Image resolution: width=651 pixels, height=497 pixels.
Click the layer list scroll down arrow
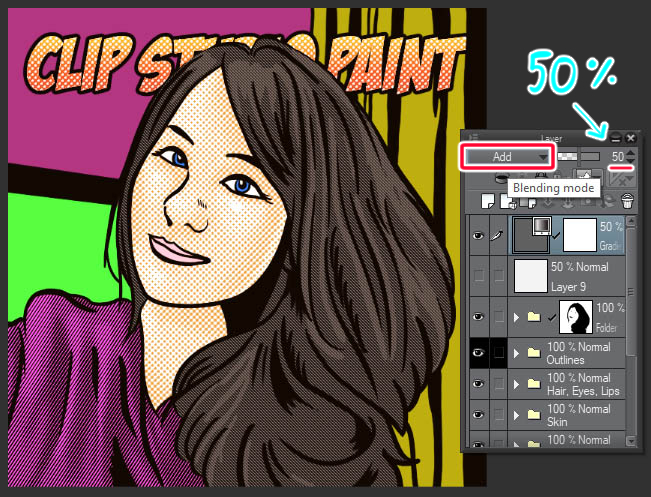[631, 441]
